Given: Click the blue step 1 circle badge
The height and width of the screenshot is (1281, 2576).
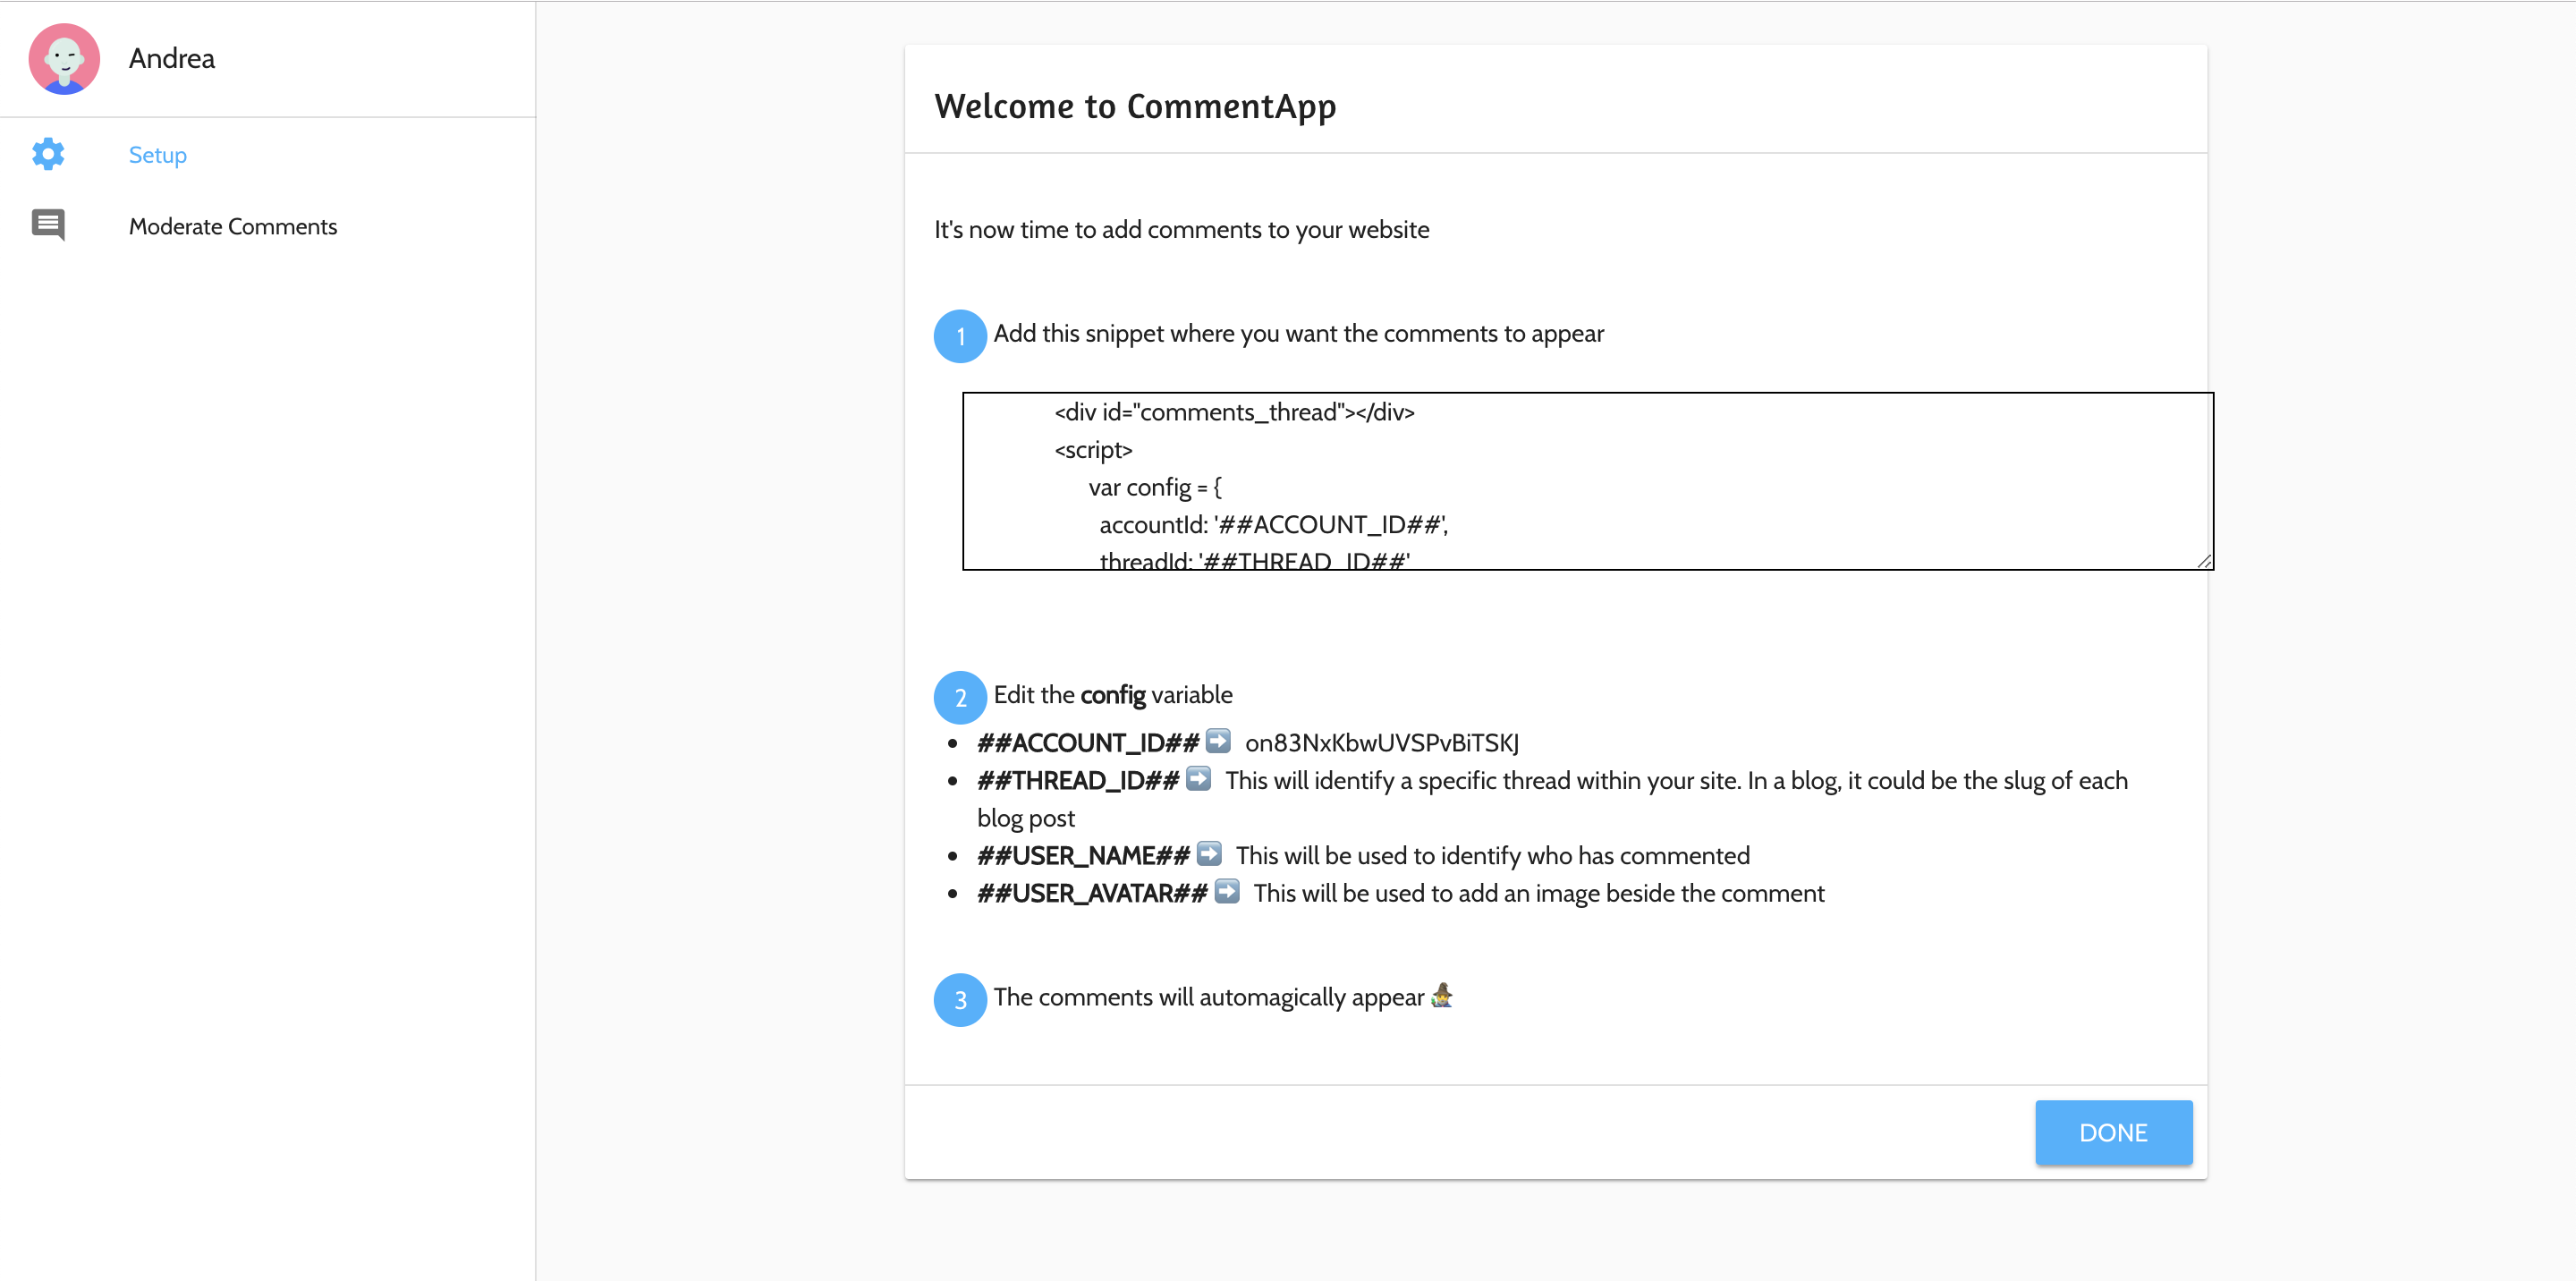Looking at the screenshot, I should pyautogui.click(x=959, y=336).
